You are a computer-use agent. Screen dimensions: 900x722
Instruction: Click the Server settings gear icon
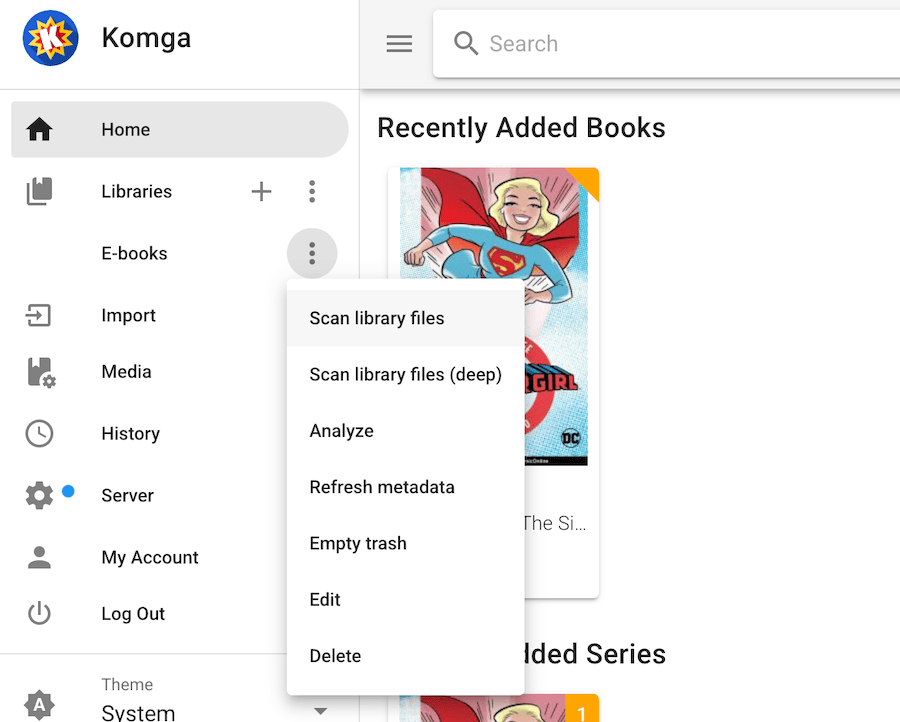pyautogui.click(x=39, y=495)
